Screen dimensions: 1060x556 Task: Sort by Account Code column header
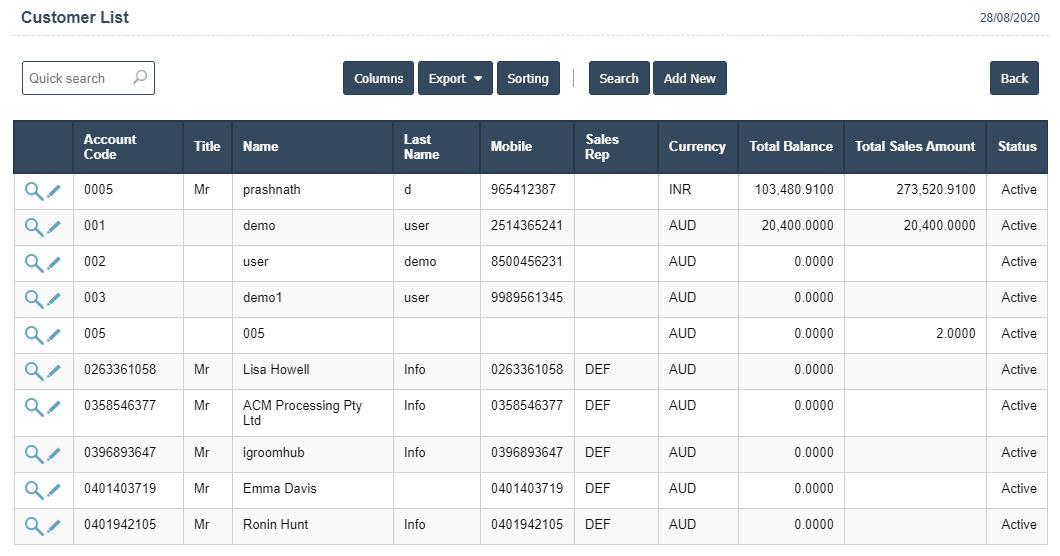(110, 147)
